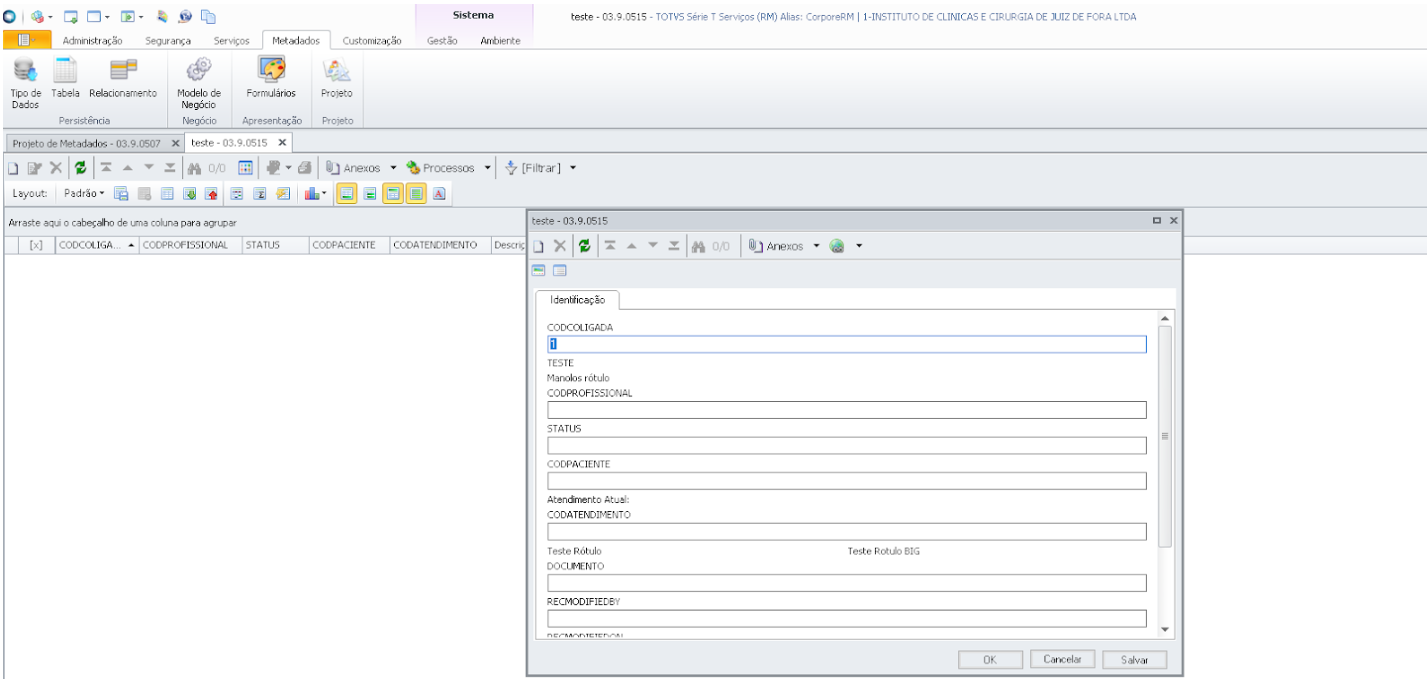Click the edit record icon in main toolbar
Image resolution: width=1427 pixels, height=679 pixels.
(35, 168)
